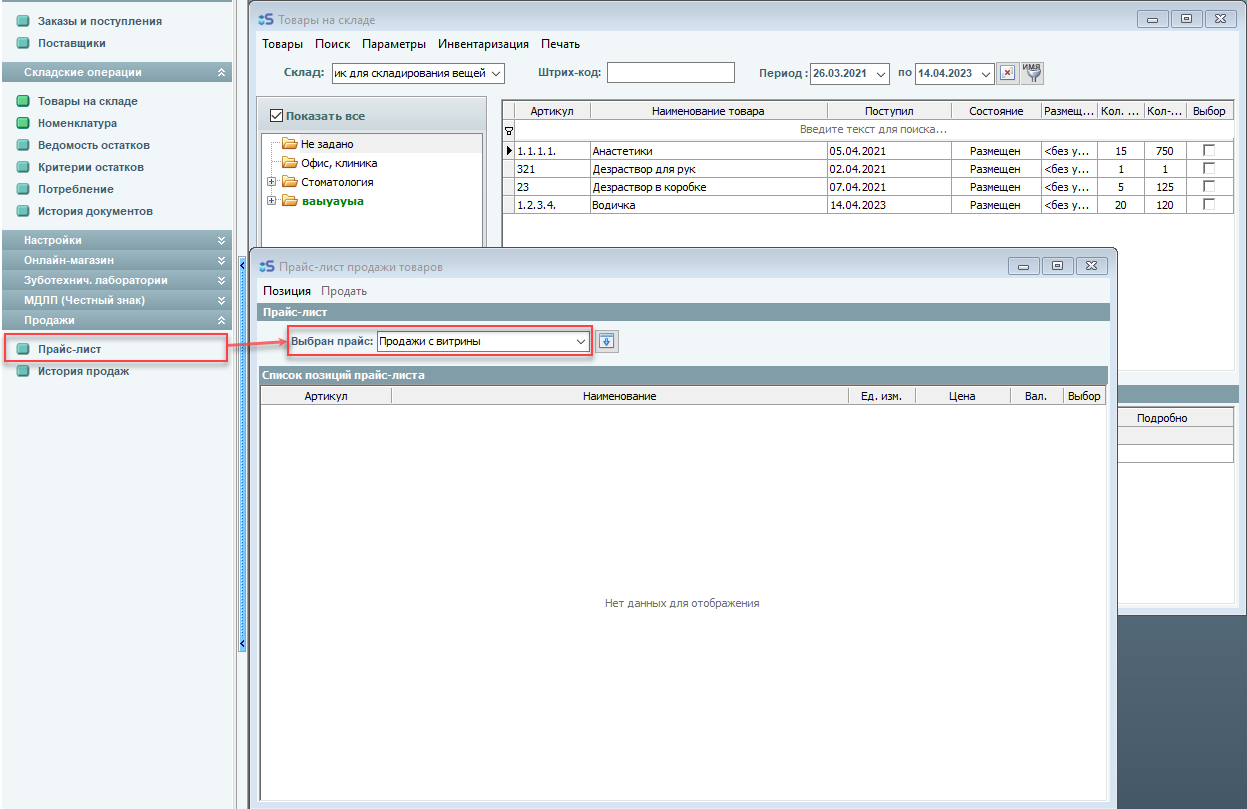Open the 'Позиция' menu in price list window
1247x809 pixels.
[287, 291]
